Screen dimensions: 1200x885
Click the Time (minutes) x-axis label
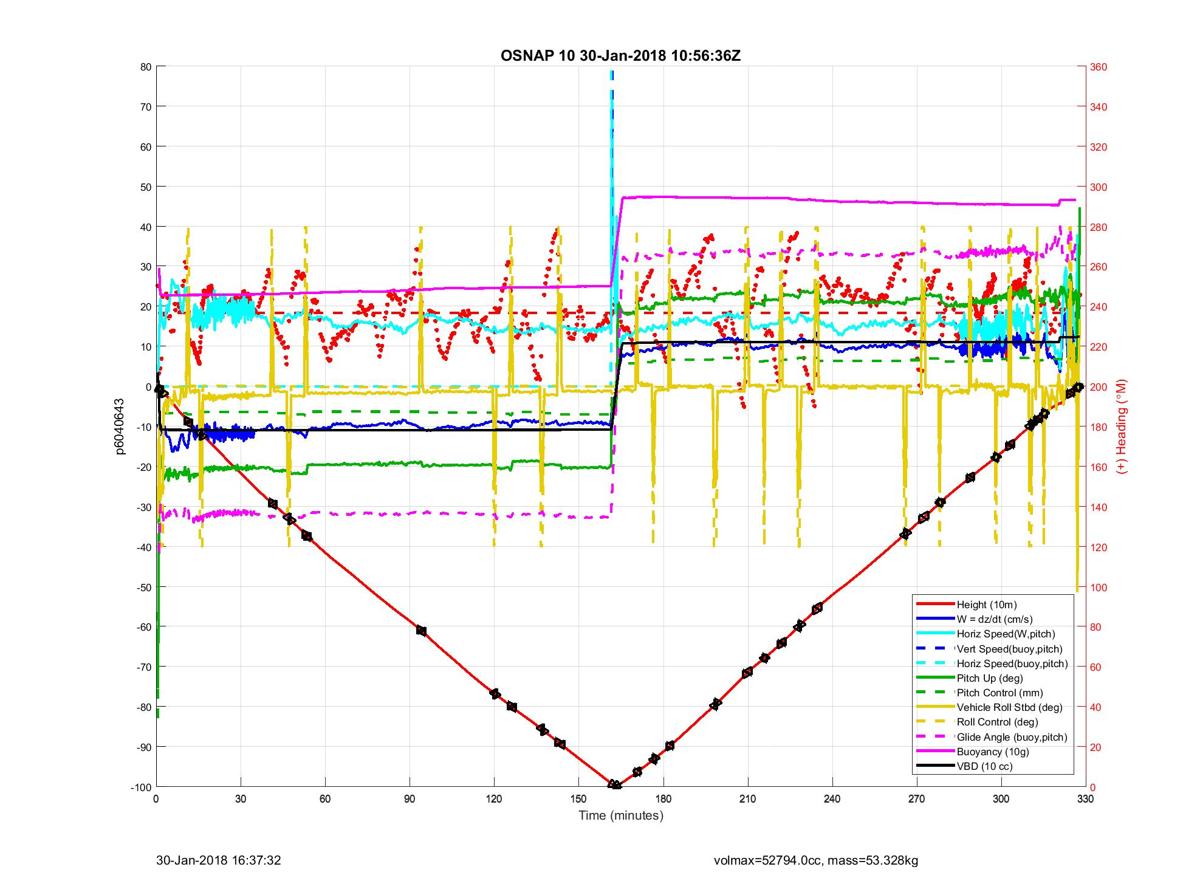pyautogui.click(x=621, y=816)
